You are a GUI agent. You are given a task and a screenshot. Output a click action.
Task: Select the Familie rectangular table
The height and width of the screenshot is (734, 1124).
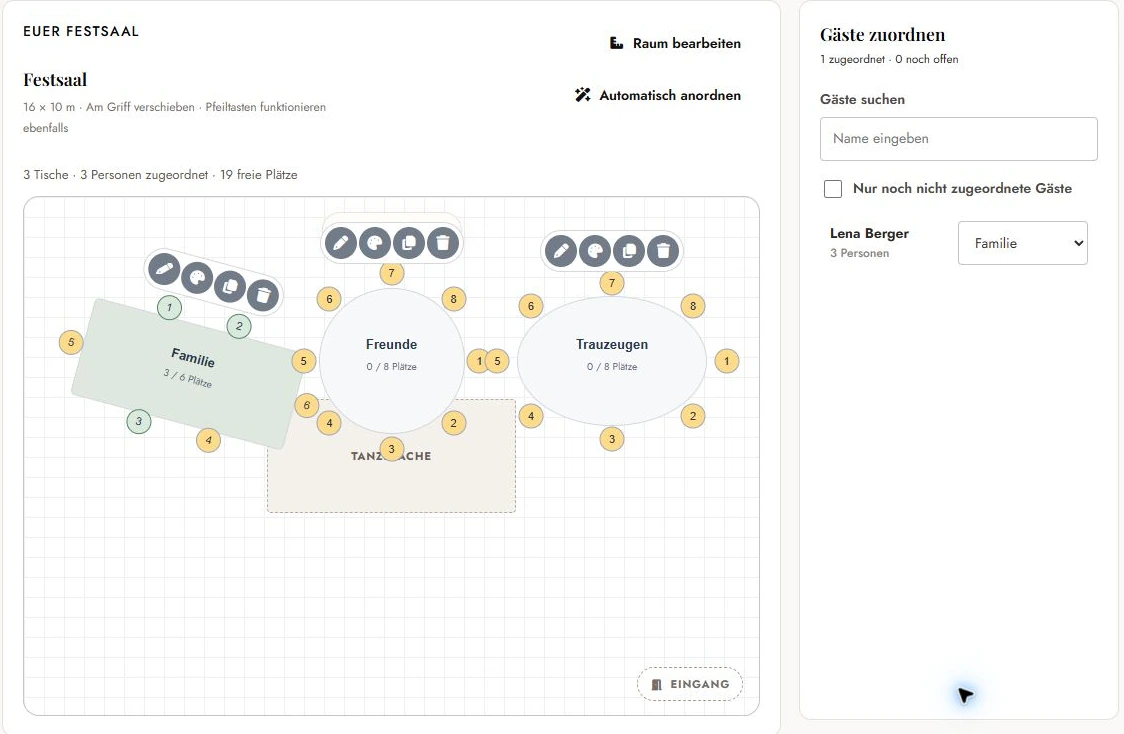(x=189, y=373)
